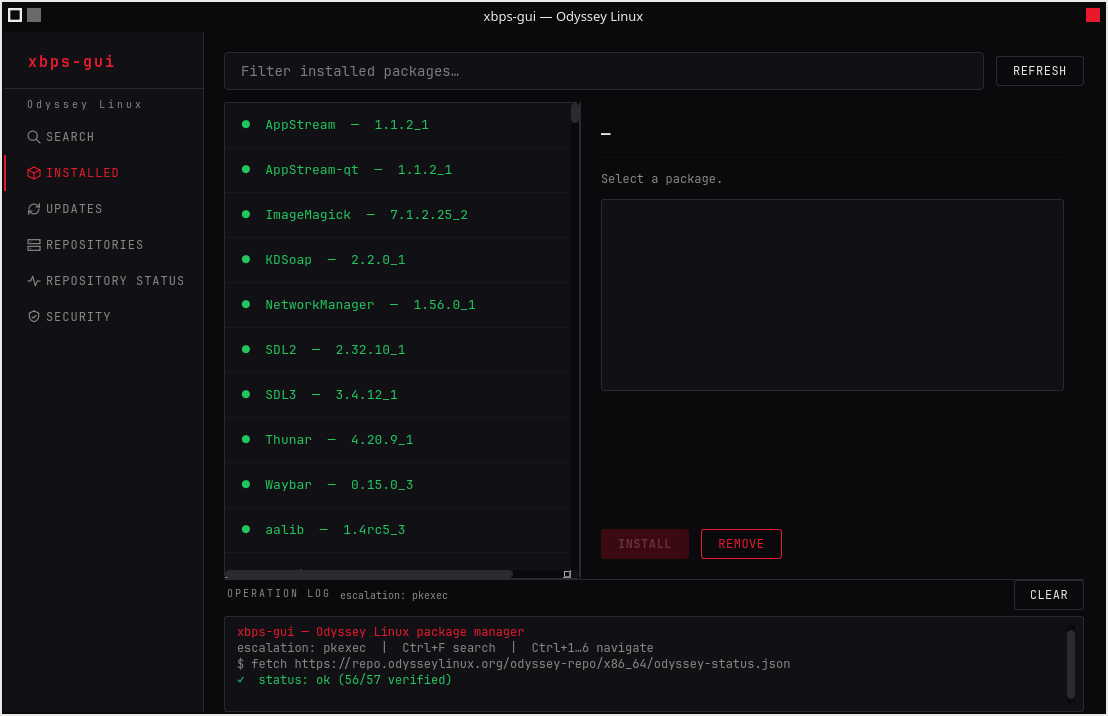The image size is (1108, 716).
Task: Select the Thunar 4.20.9_1 package
Action: click(398, 440)
